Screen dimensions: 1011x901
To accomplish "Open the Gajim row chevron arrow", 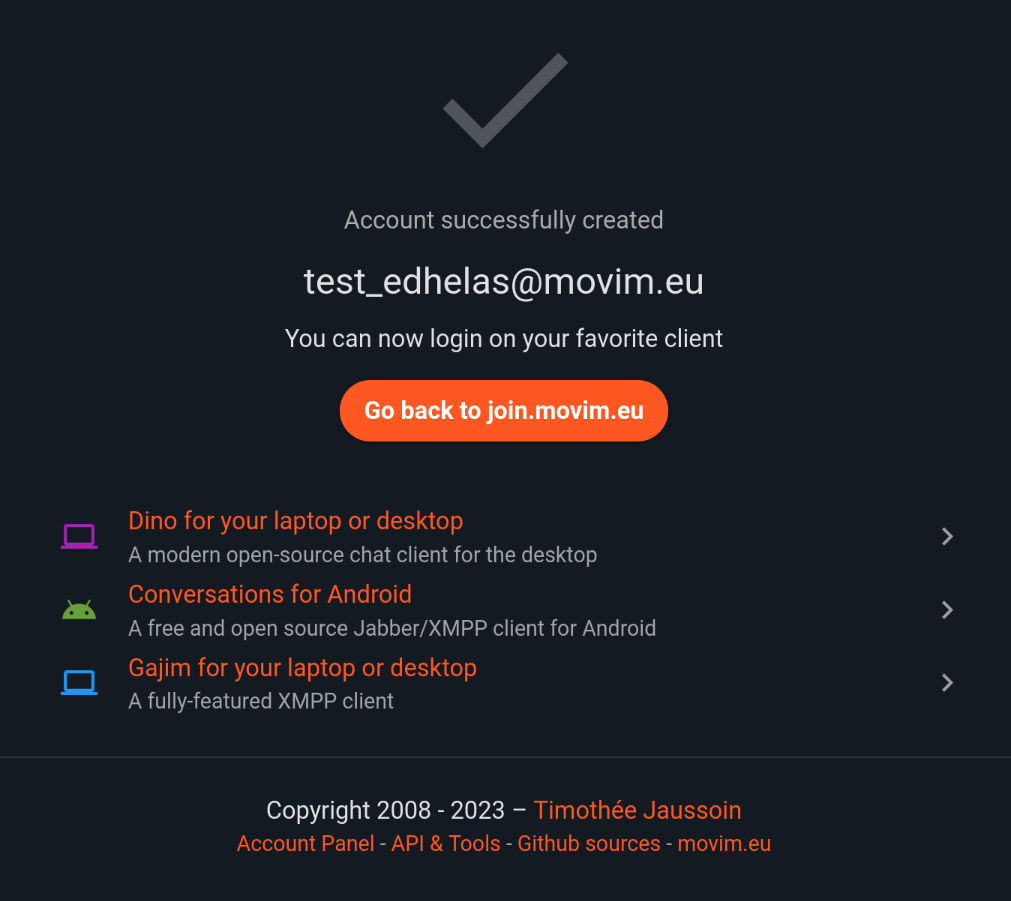I will [947, 683].
